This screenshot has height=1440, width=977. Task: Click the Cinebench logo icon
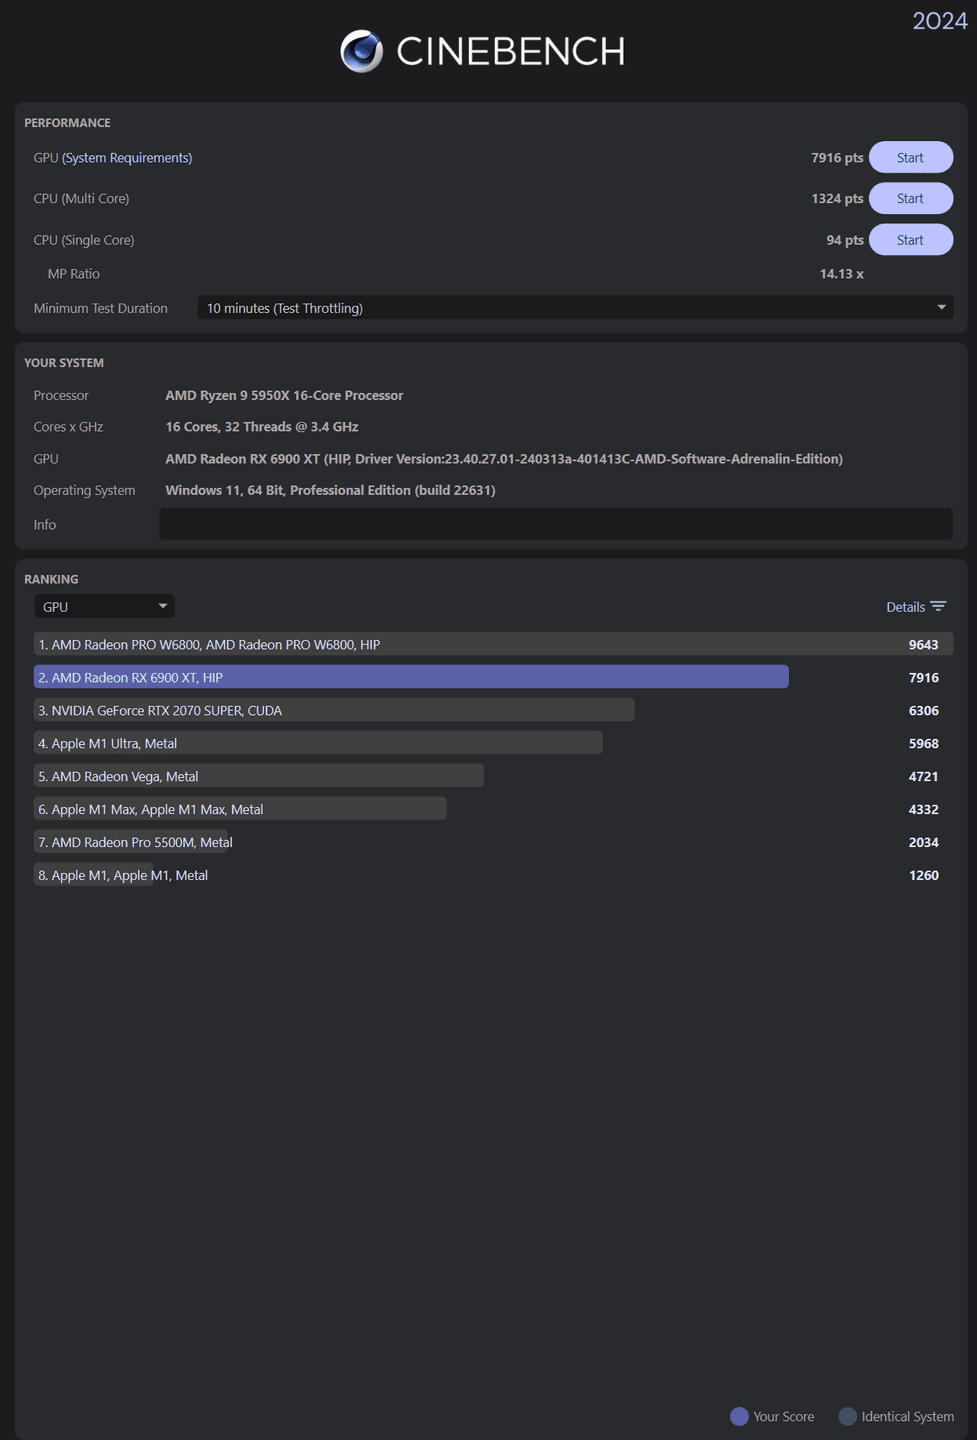pyautogui.click(x=361, y=51)
